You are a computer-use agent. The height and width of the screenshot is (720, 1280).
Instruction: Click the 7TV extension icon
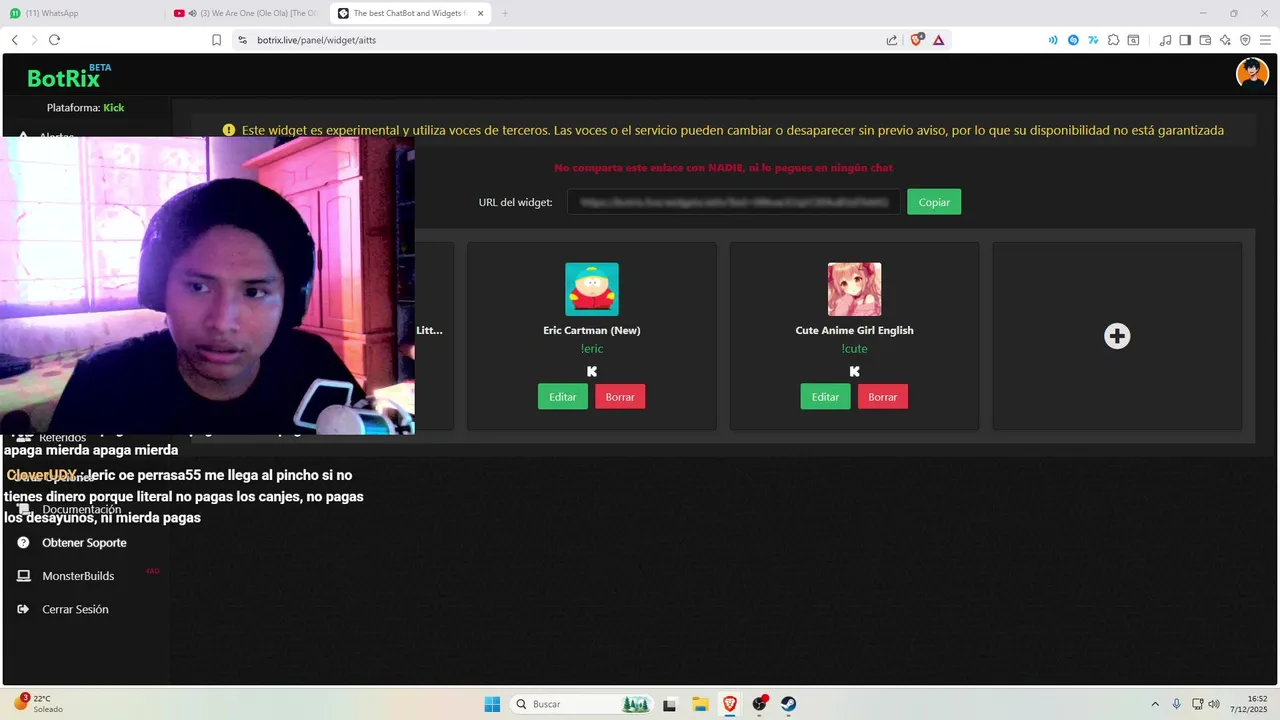pyautogui.click(x=1093, y=40)
